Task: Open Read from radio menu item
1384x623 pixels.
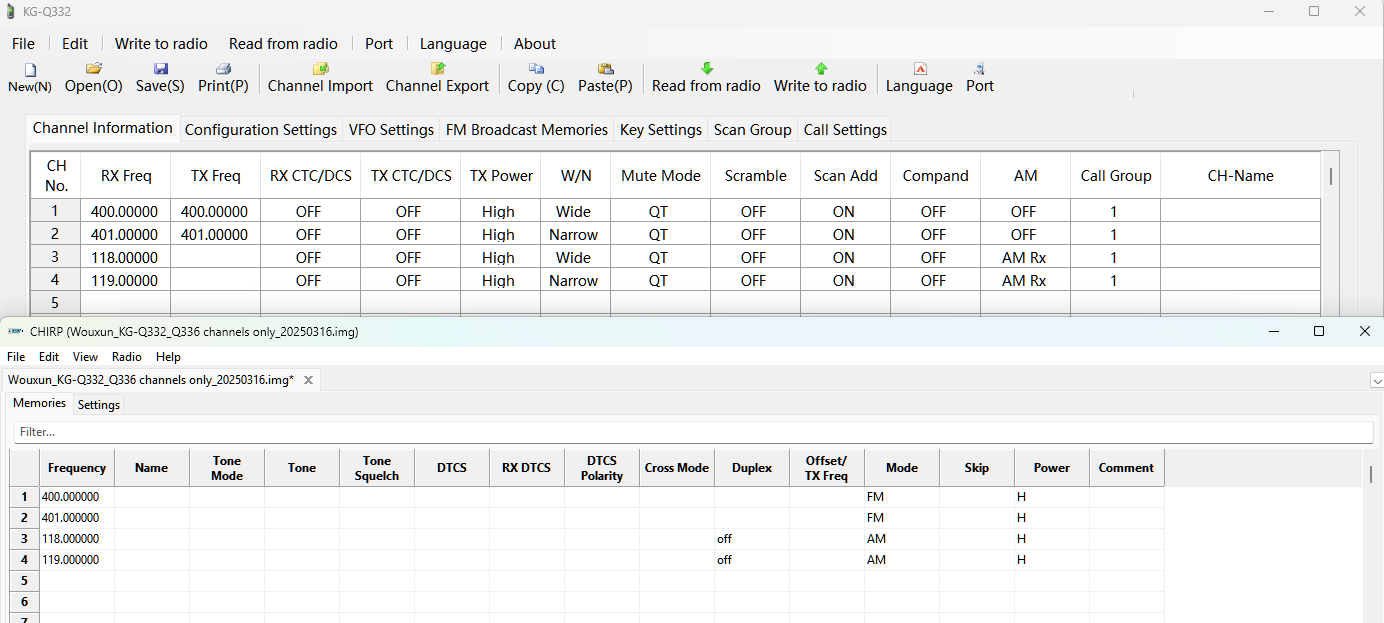Action: 283,44
